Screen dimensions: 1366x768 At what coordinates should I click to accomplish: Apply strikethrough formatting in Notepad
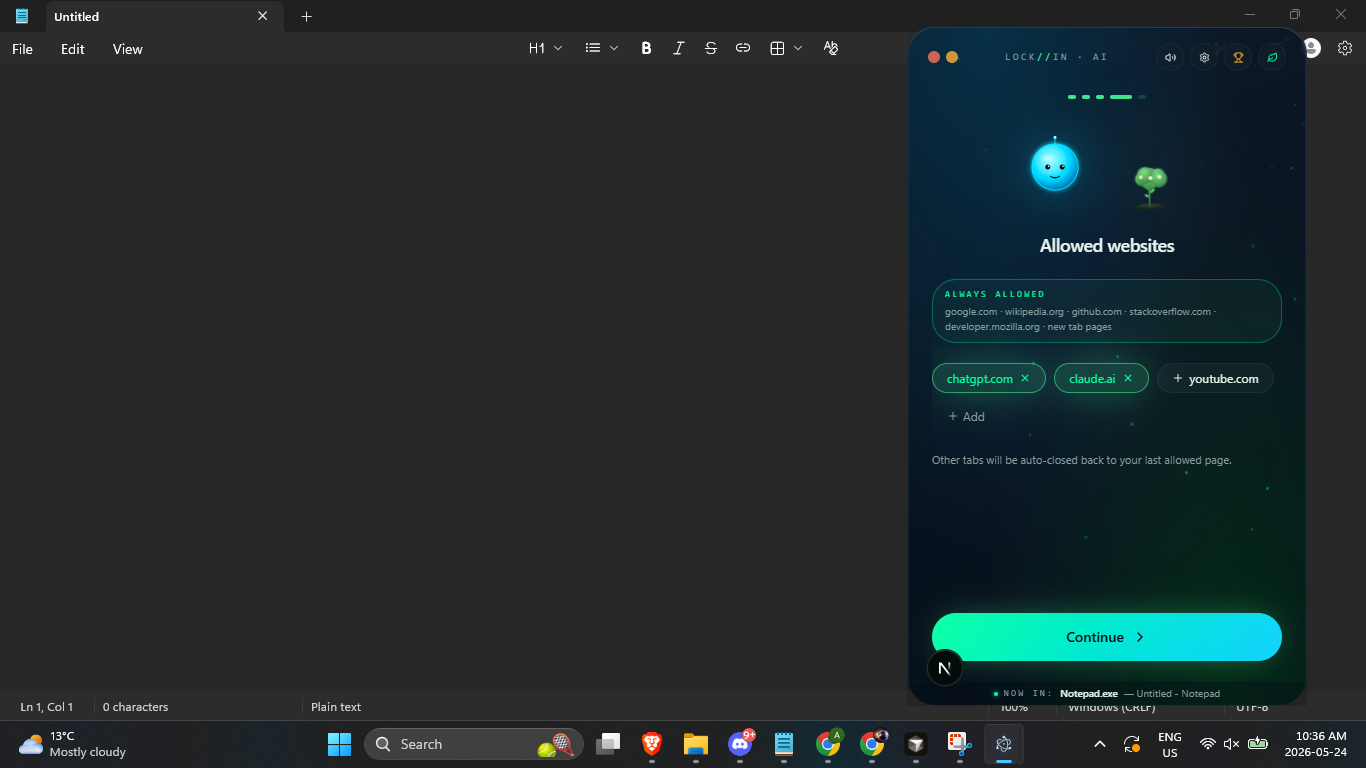(710, 48)
